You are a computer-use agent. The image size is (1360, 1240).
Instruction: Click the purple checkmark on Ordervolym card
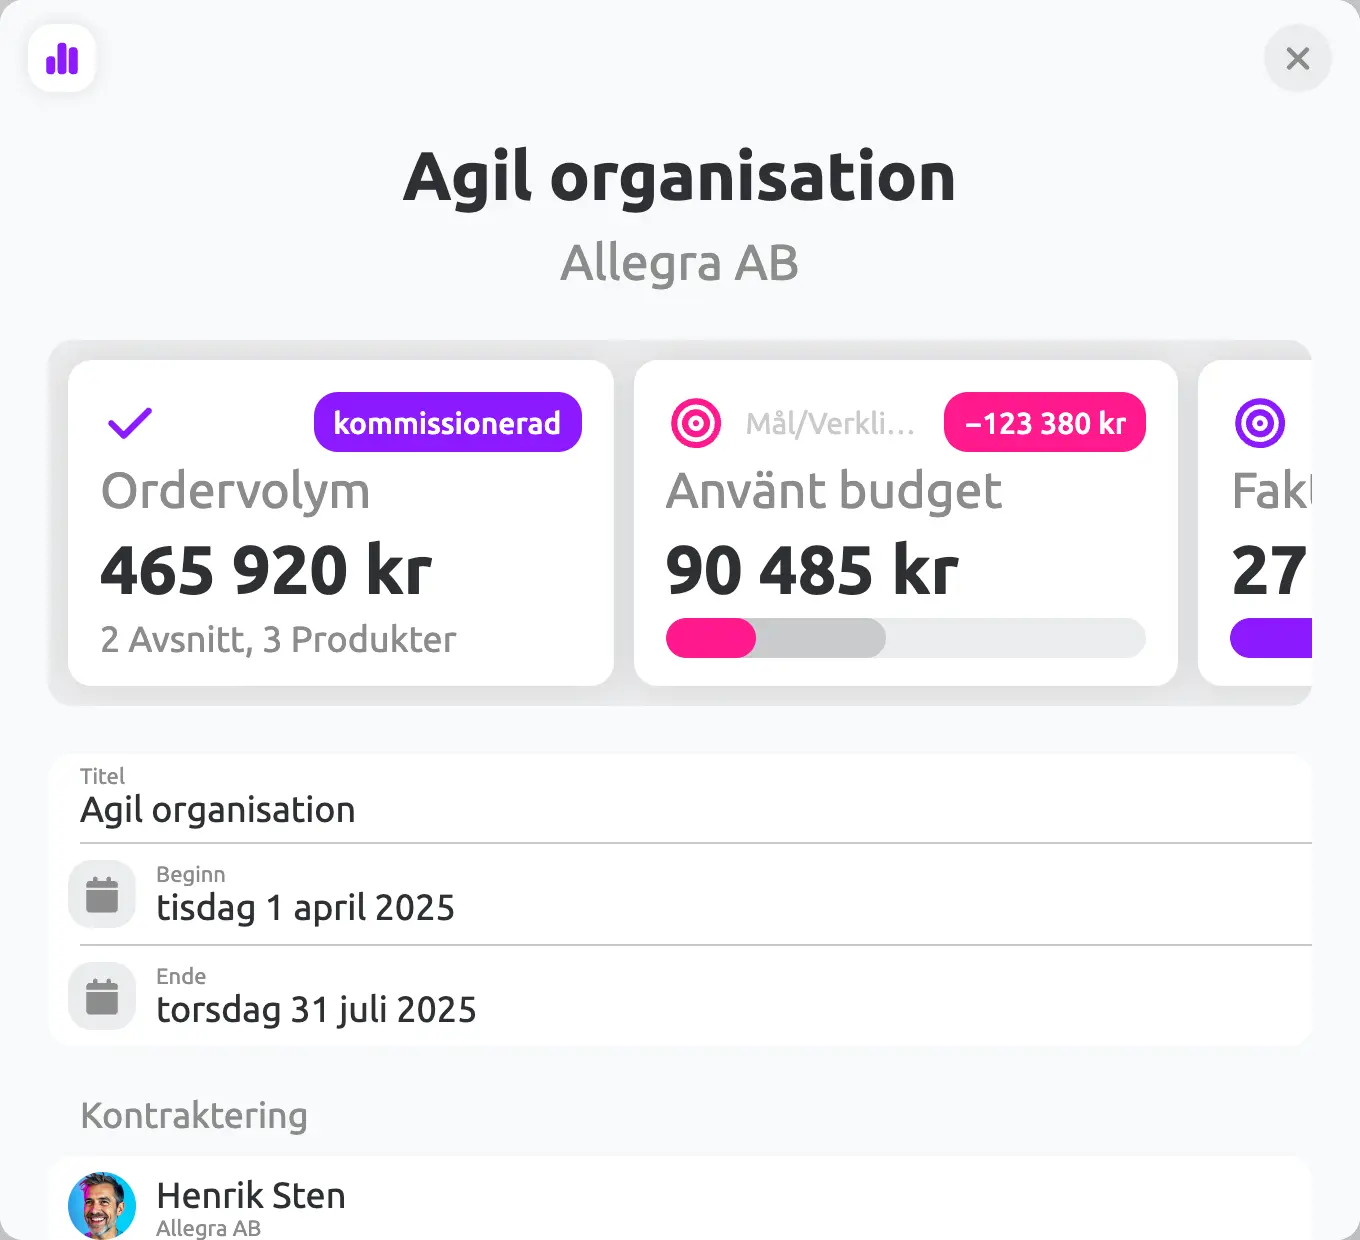point(130,423)
